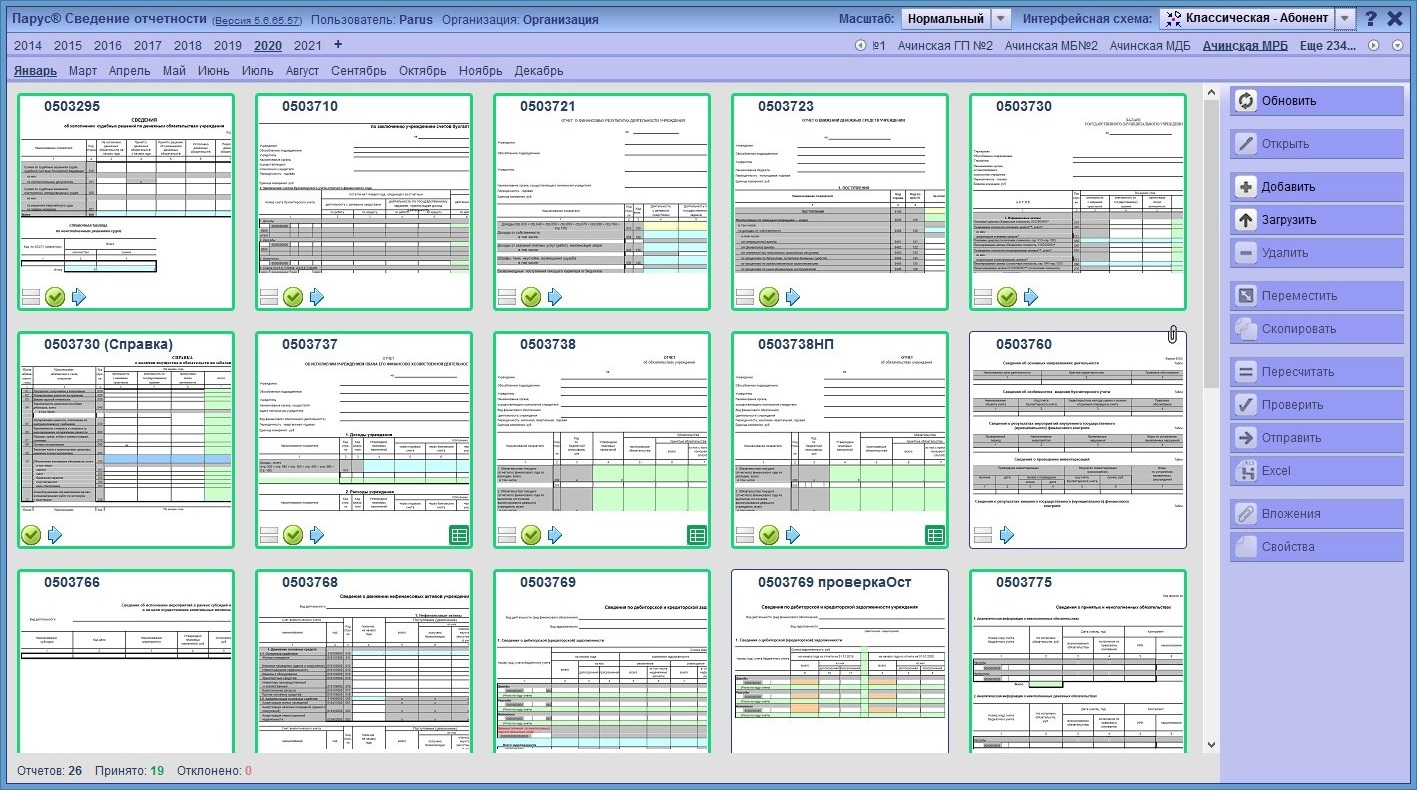
Task: Select the year 2014 tab
Action: tap(28, 45)
